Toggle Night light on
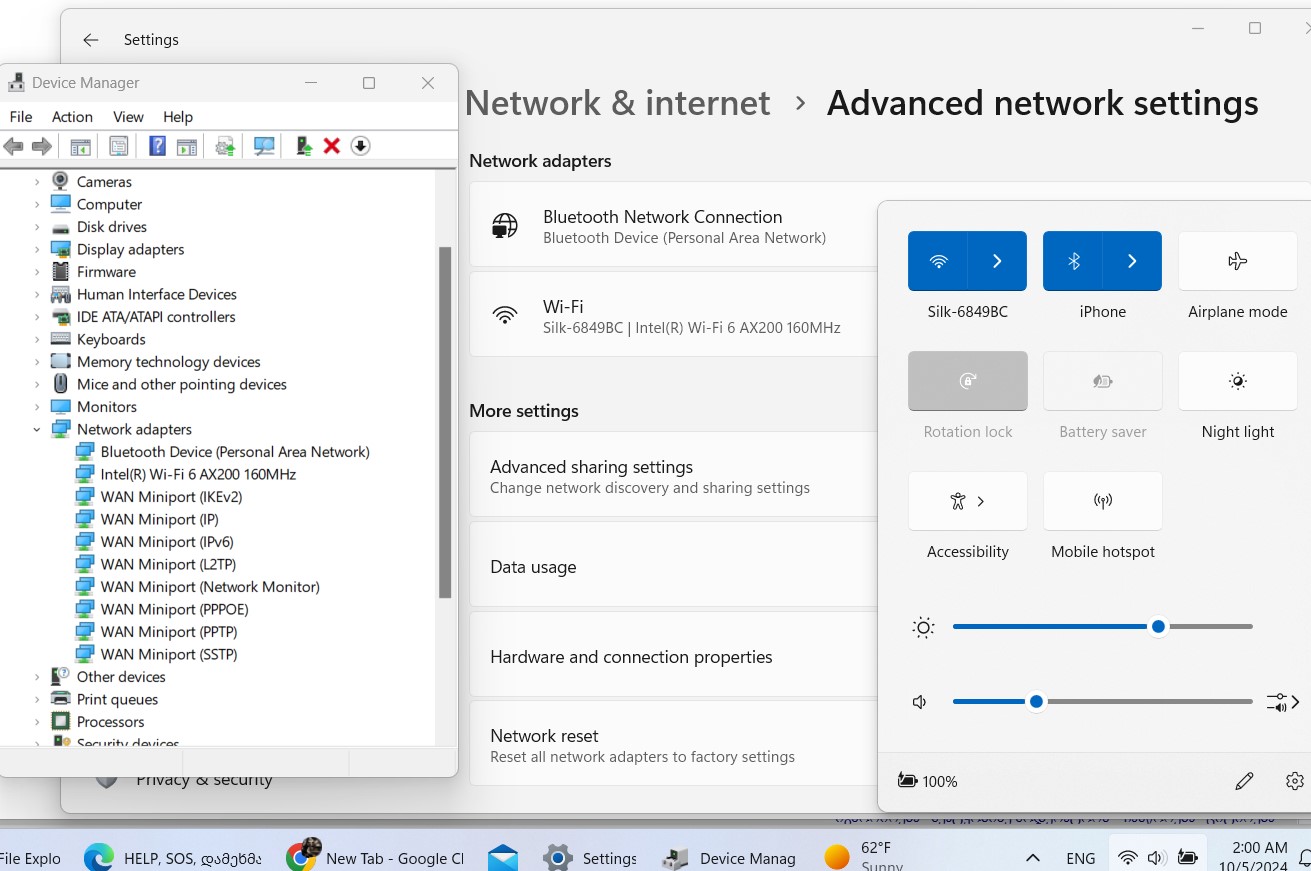Image resolution: width=1311 pixels, height=871 pixels. pos(1238,381)
